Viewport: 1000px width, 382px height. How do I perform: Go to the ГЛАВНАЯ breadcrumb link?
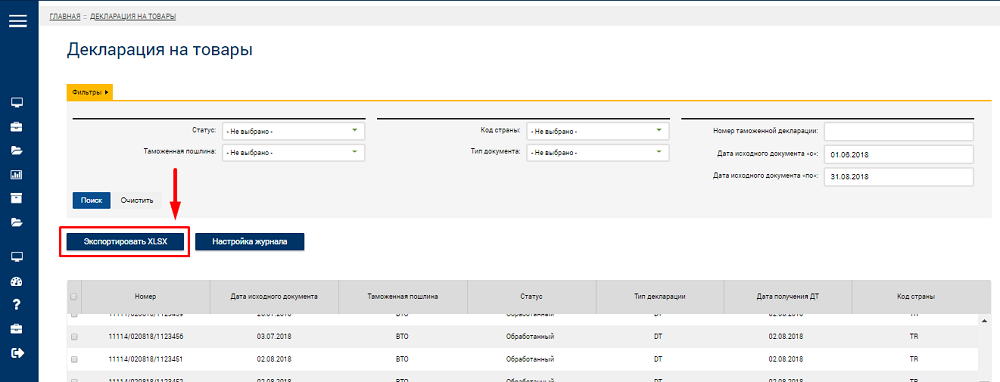tap(64, 17)
